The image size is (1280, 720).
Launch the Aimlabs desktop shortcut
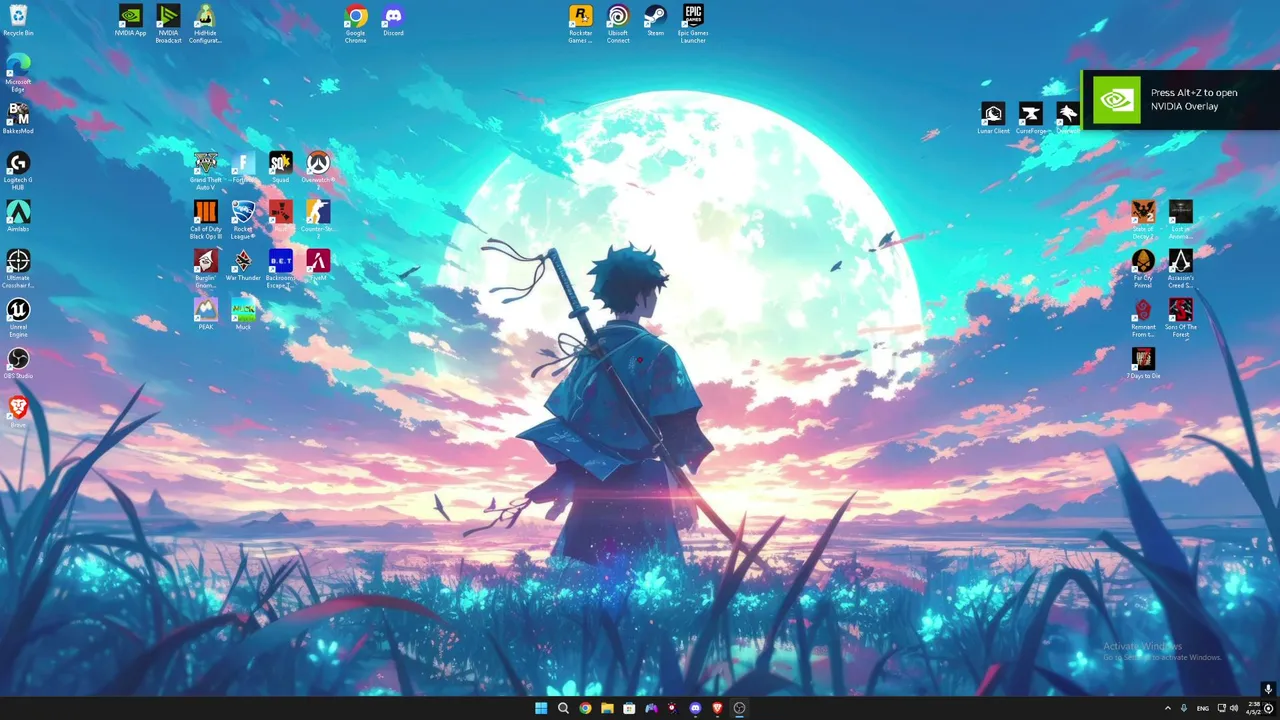pos(18,216)
